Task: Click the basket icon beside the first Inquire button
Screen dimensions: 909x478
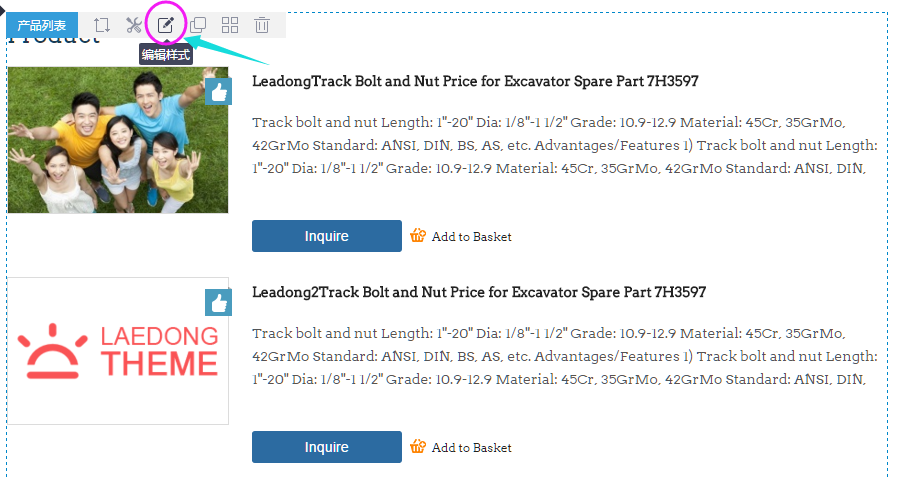Action: tap(418, 236)
